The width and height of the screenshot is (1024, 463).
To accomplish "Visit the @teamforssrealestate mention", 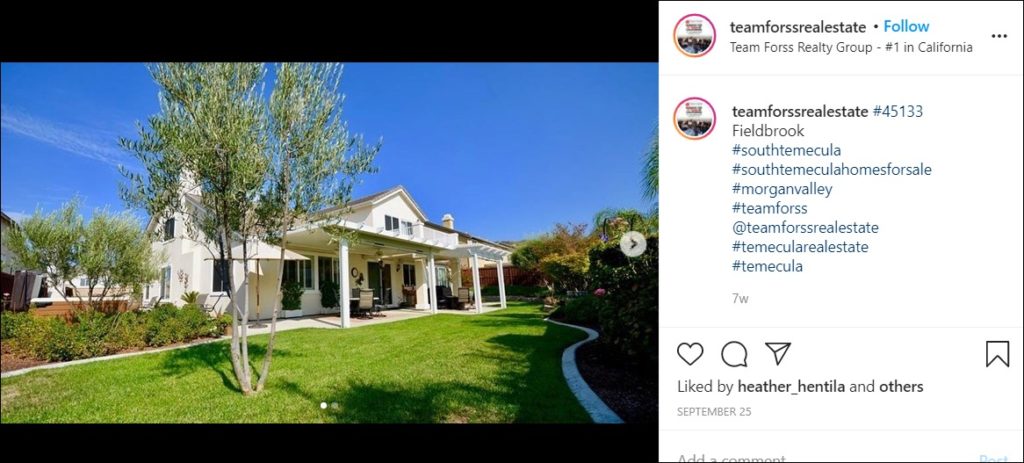I will coord(805,228).
